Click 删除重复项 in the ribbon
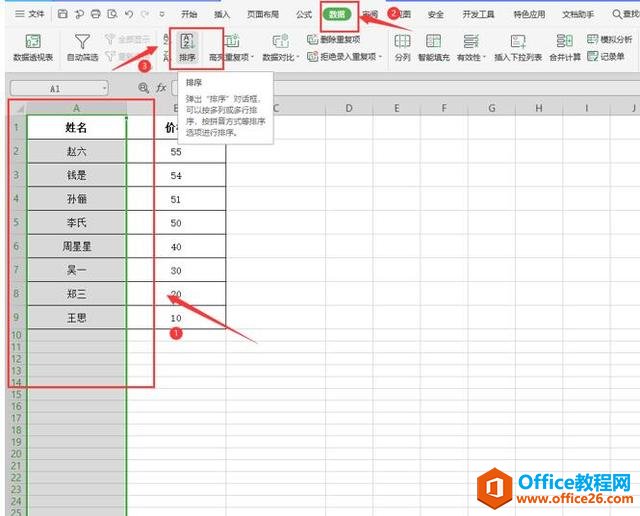This screenshot has height=516, width=640. (x=334, y=40)
